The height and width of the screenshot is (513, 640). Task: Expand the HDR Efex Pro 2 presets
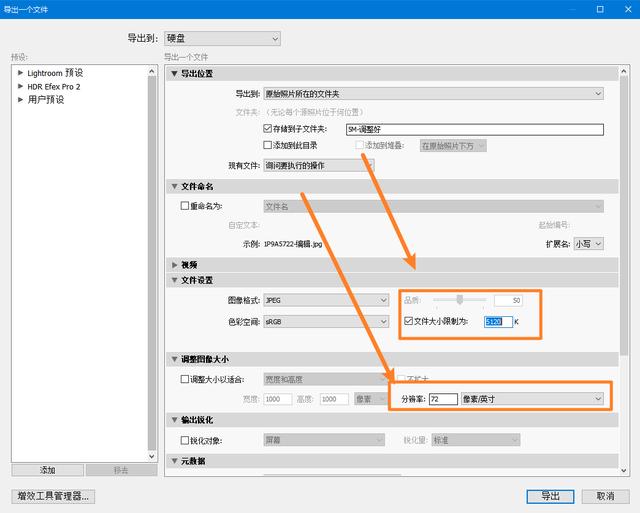[20, 86]
